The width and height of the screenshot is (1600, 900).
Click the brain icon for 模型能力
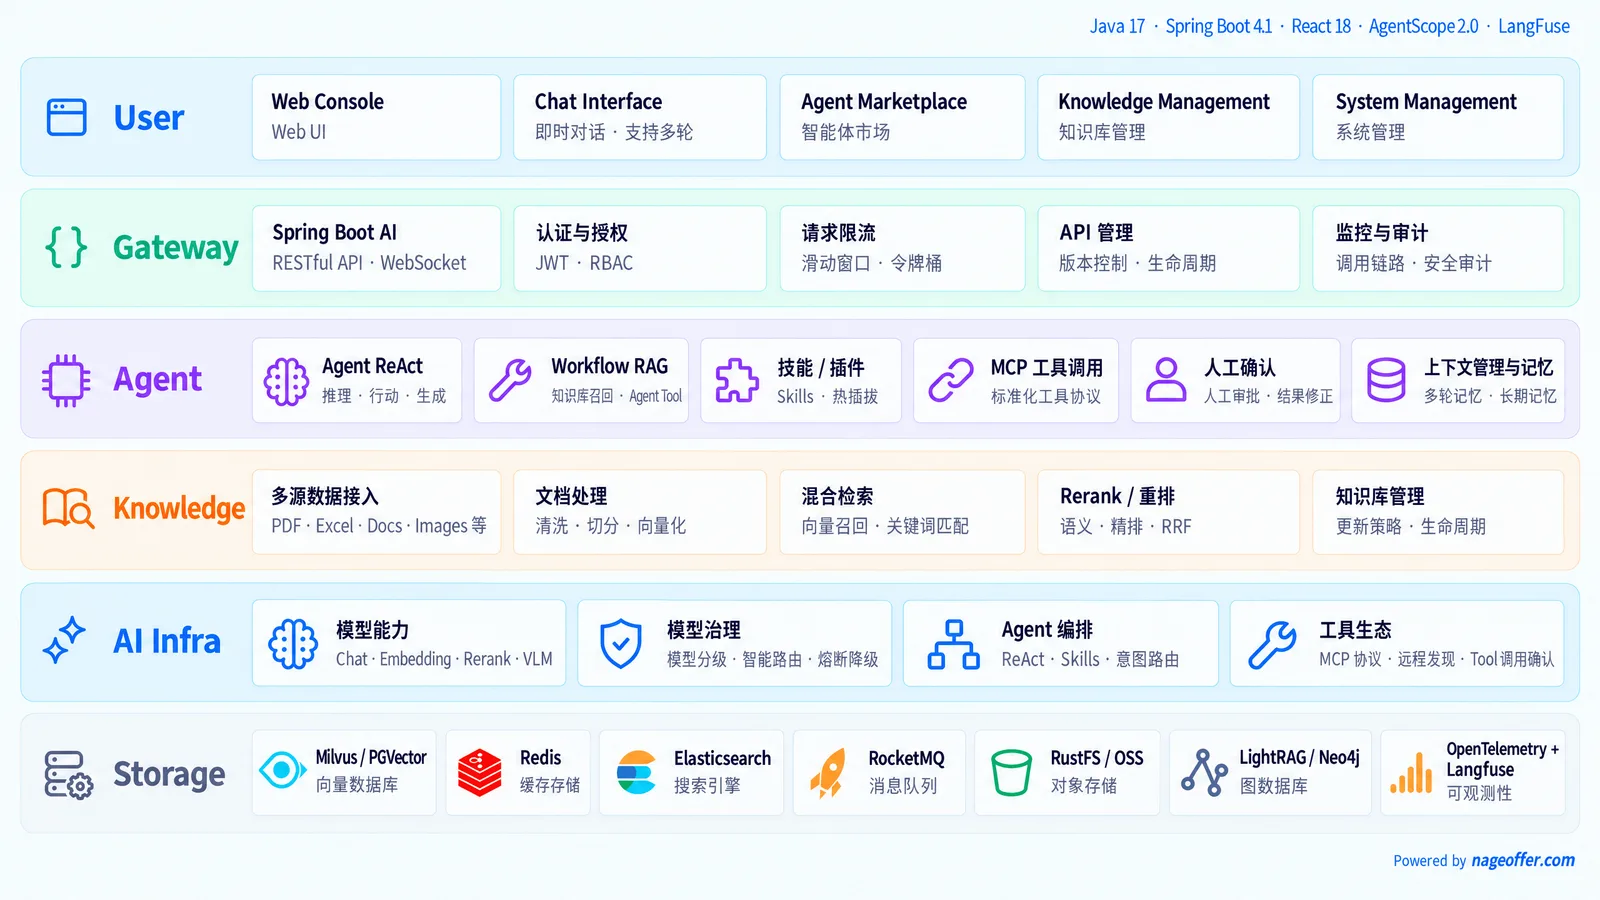[x=293, y=643]
